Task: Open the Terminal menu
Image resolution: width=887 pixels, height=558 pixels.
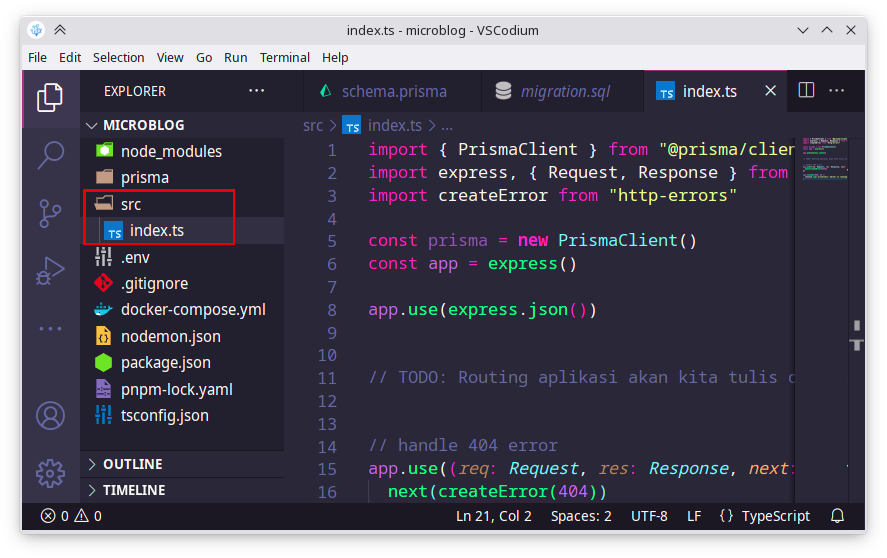Action: pyautogui.click(x=284, y=57)
